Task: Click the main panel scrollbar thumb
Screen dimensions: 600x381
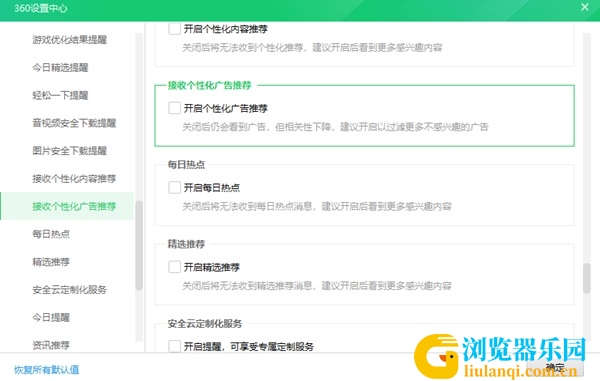Action: point(587,278)
